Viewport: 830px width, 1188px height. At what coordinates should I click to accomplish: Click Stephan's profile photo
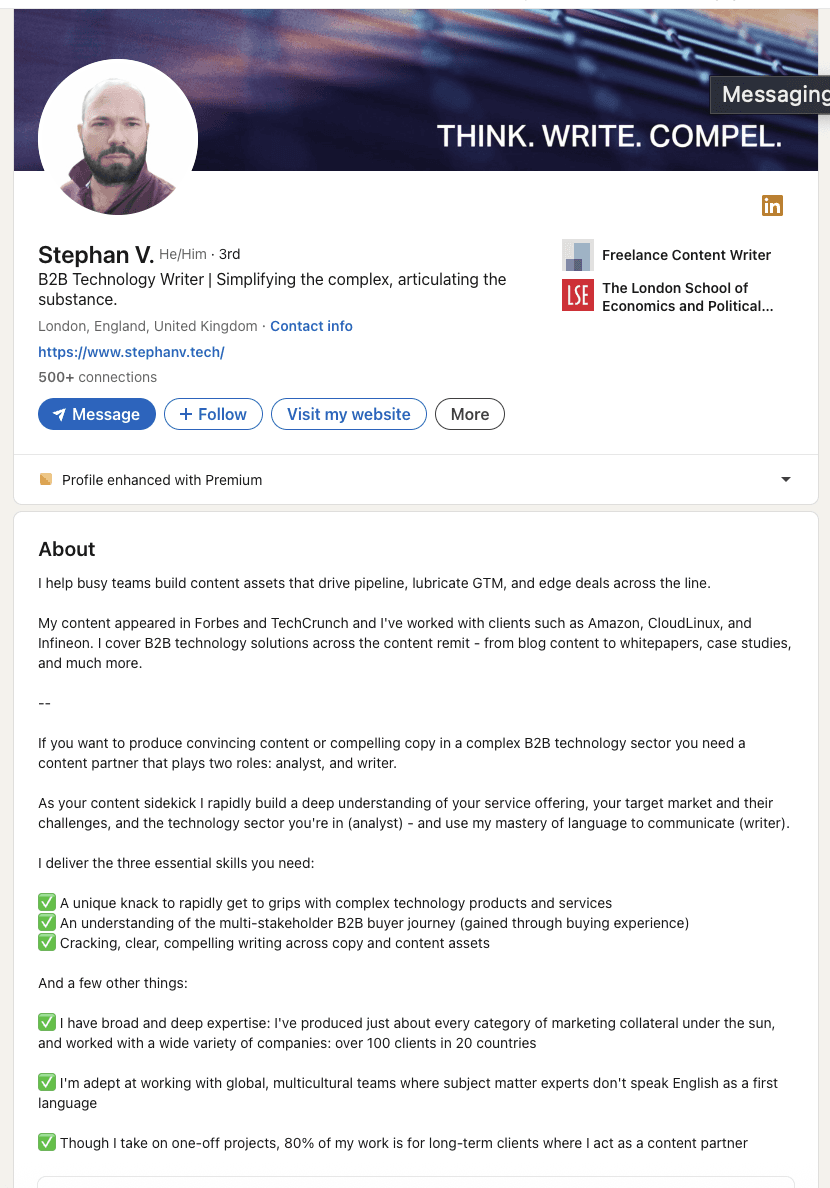coord(117,137)
